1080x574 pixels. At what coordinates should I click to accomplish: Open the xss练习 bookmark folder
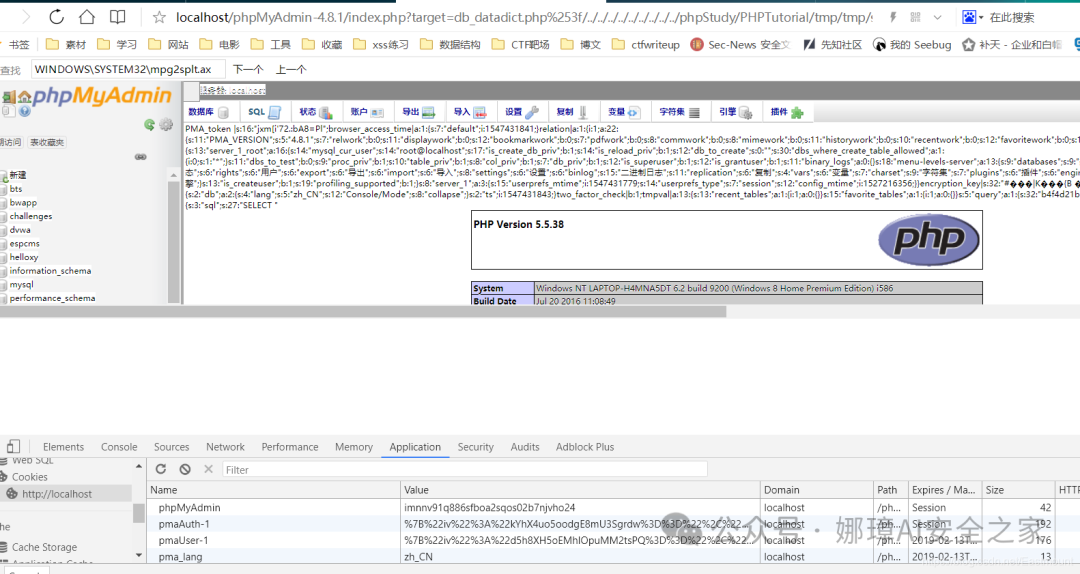tap(380, 45)
